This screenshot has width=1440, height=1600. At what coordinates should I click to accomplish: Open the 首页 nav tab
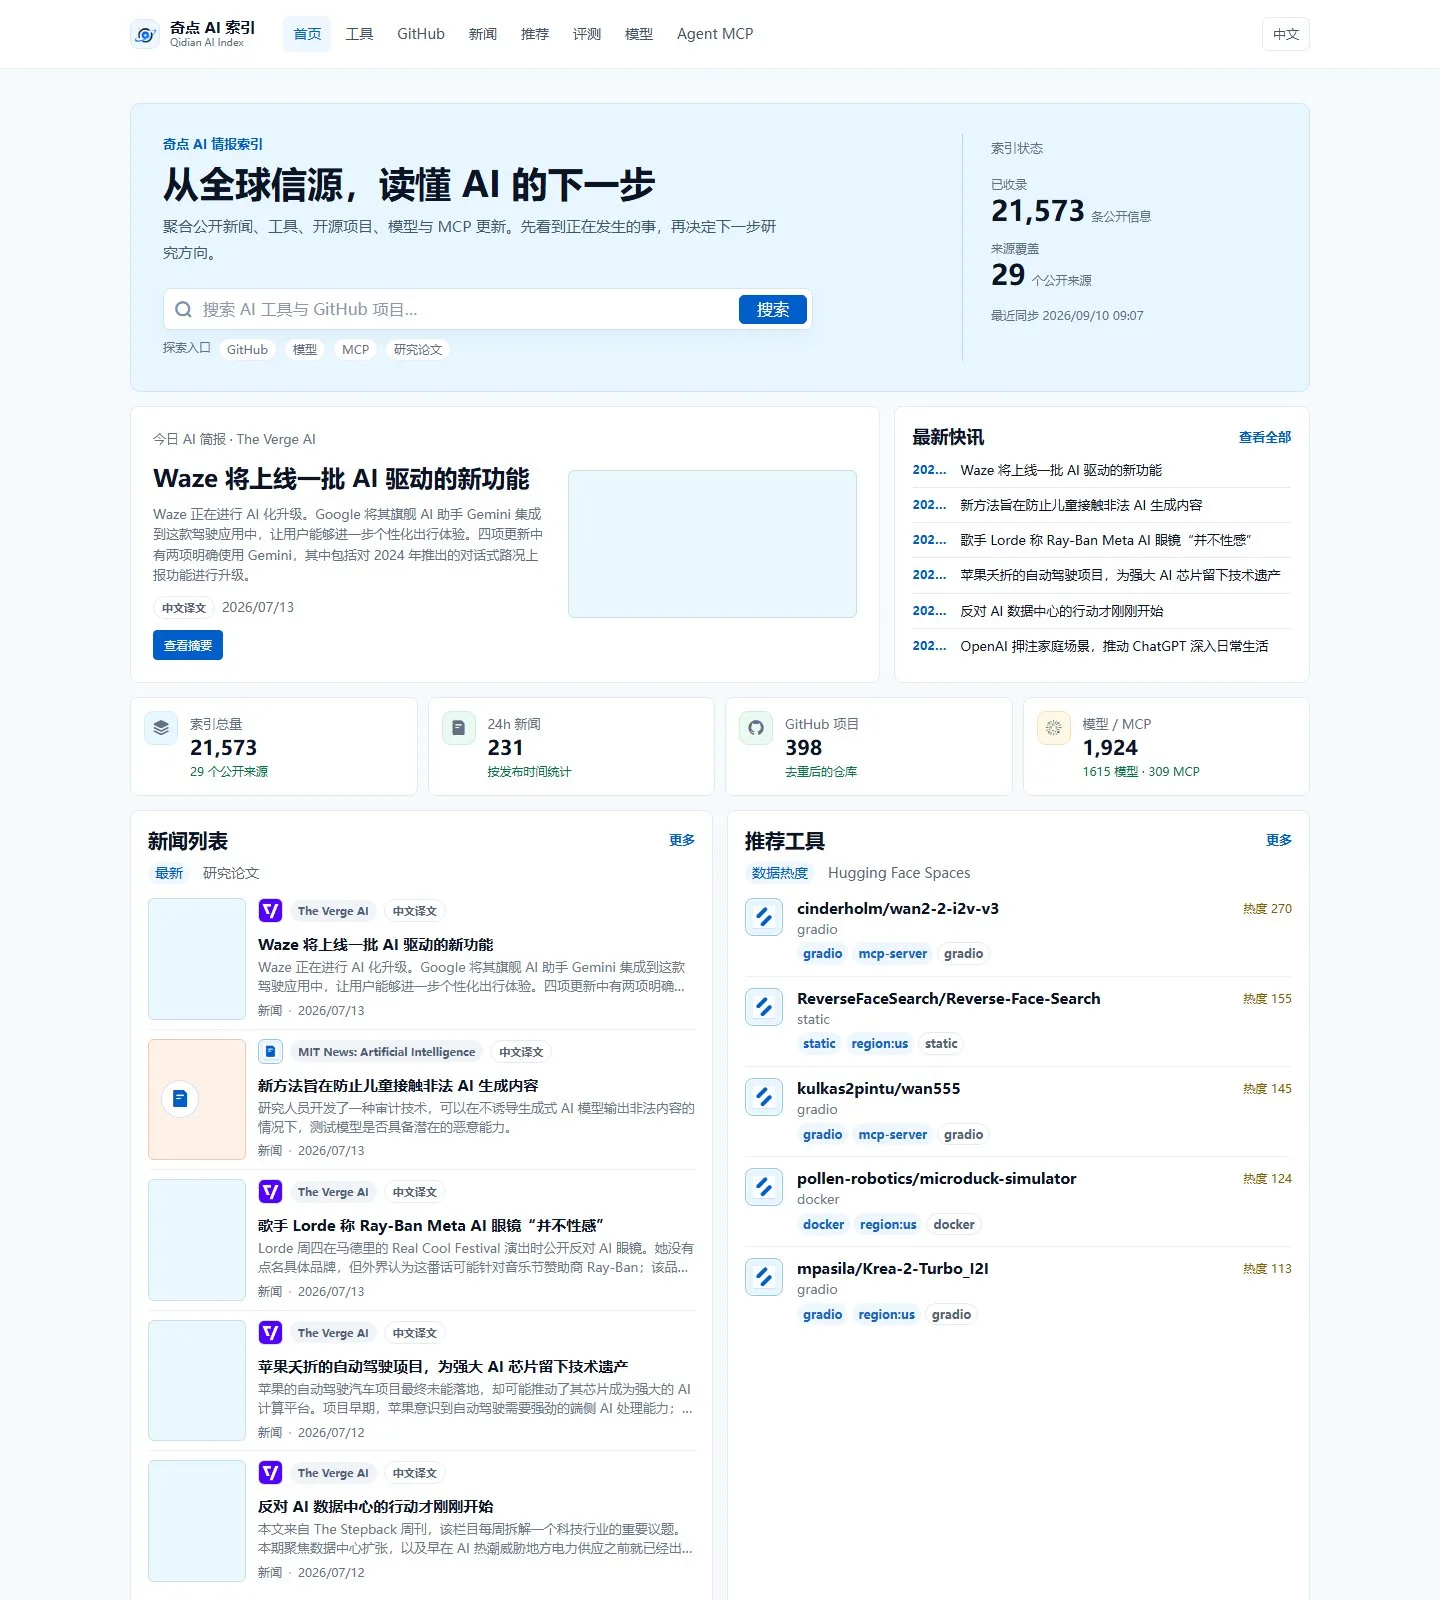click(307, 34)
